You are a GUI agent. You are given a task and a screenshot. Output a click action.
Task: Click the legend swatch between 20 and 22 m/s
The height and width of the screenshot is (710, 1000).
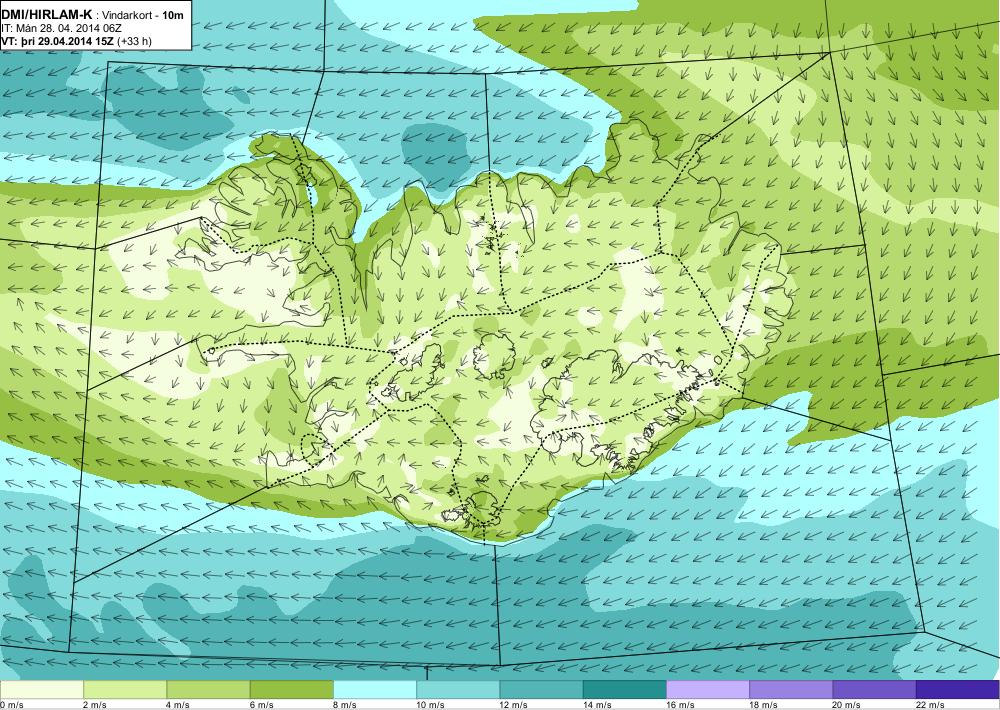click(x=874, y=690)
